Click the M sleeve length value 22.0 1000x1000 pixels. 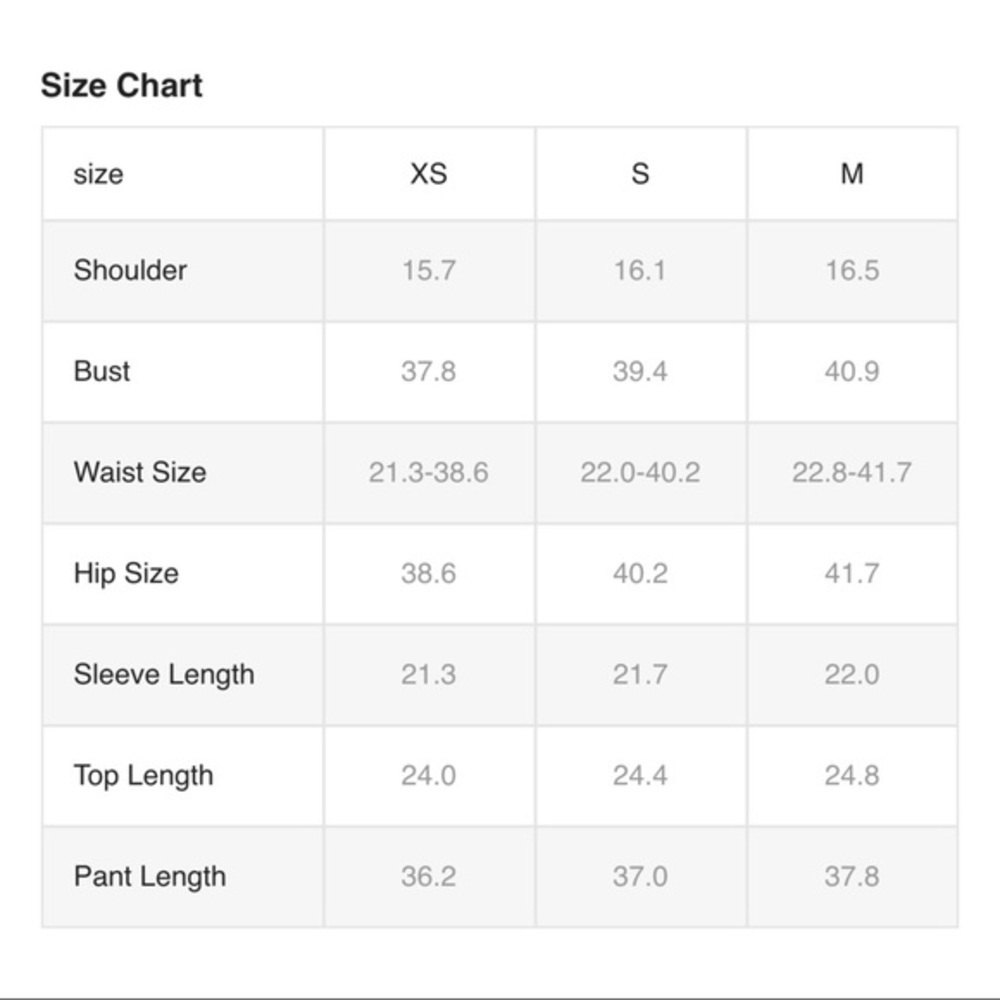pyautogui.click(x=852, y=675)
